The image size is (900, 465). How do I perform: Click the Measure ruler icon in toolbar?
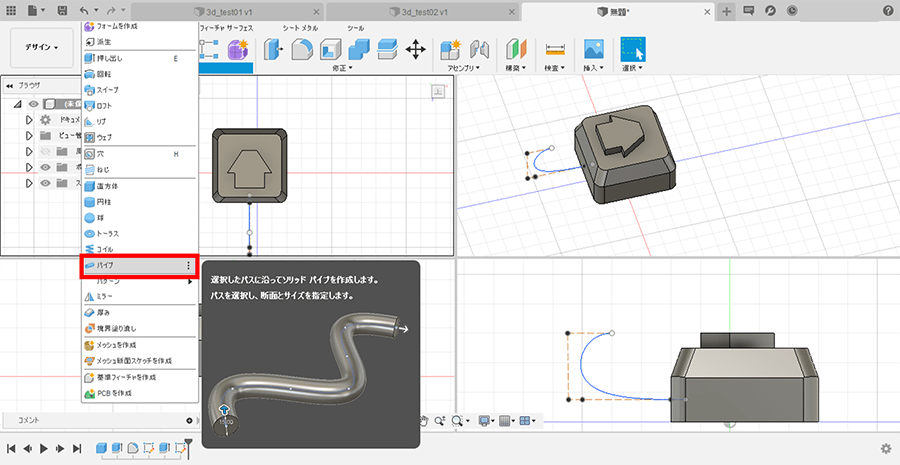[555, 49]
